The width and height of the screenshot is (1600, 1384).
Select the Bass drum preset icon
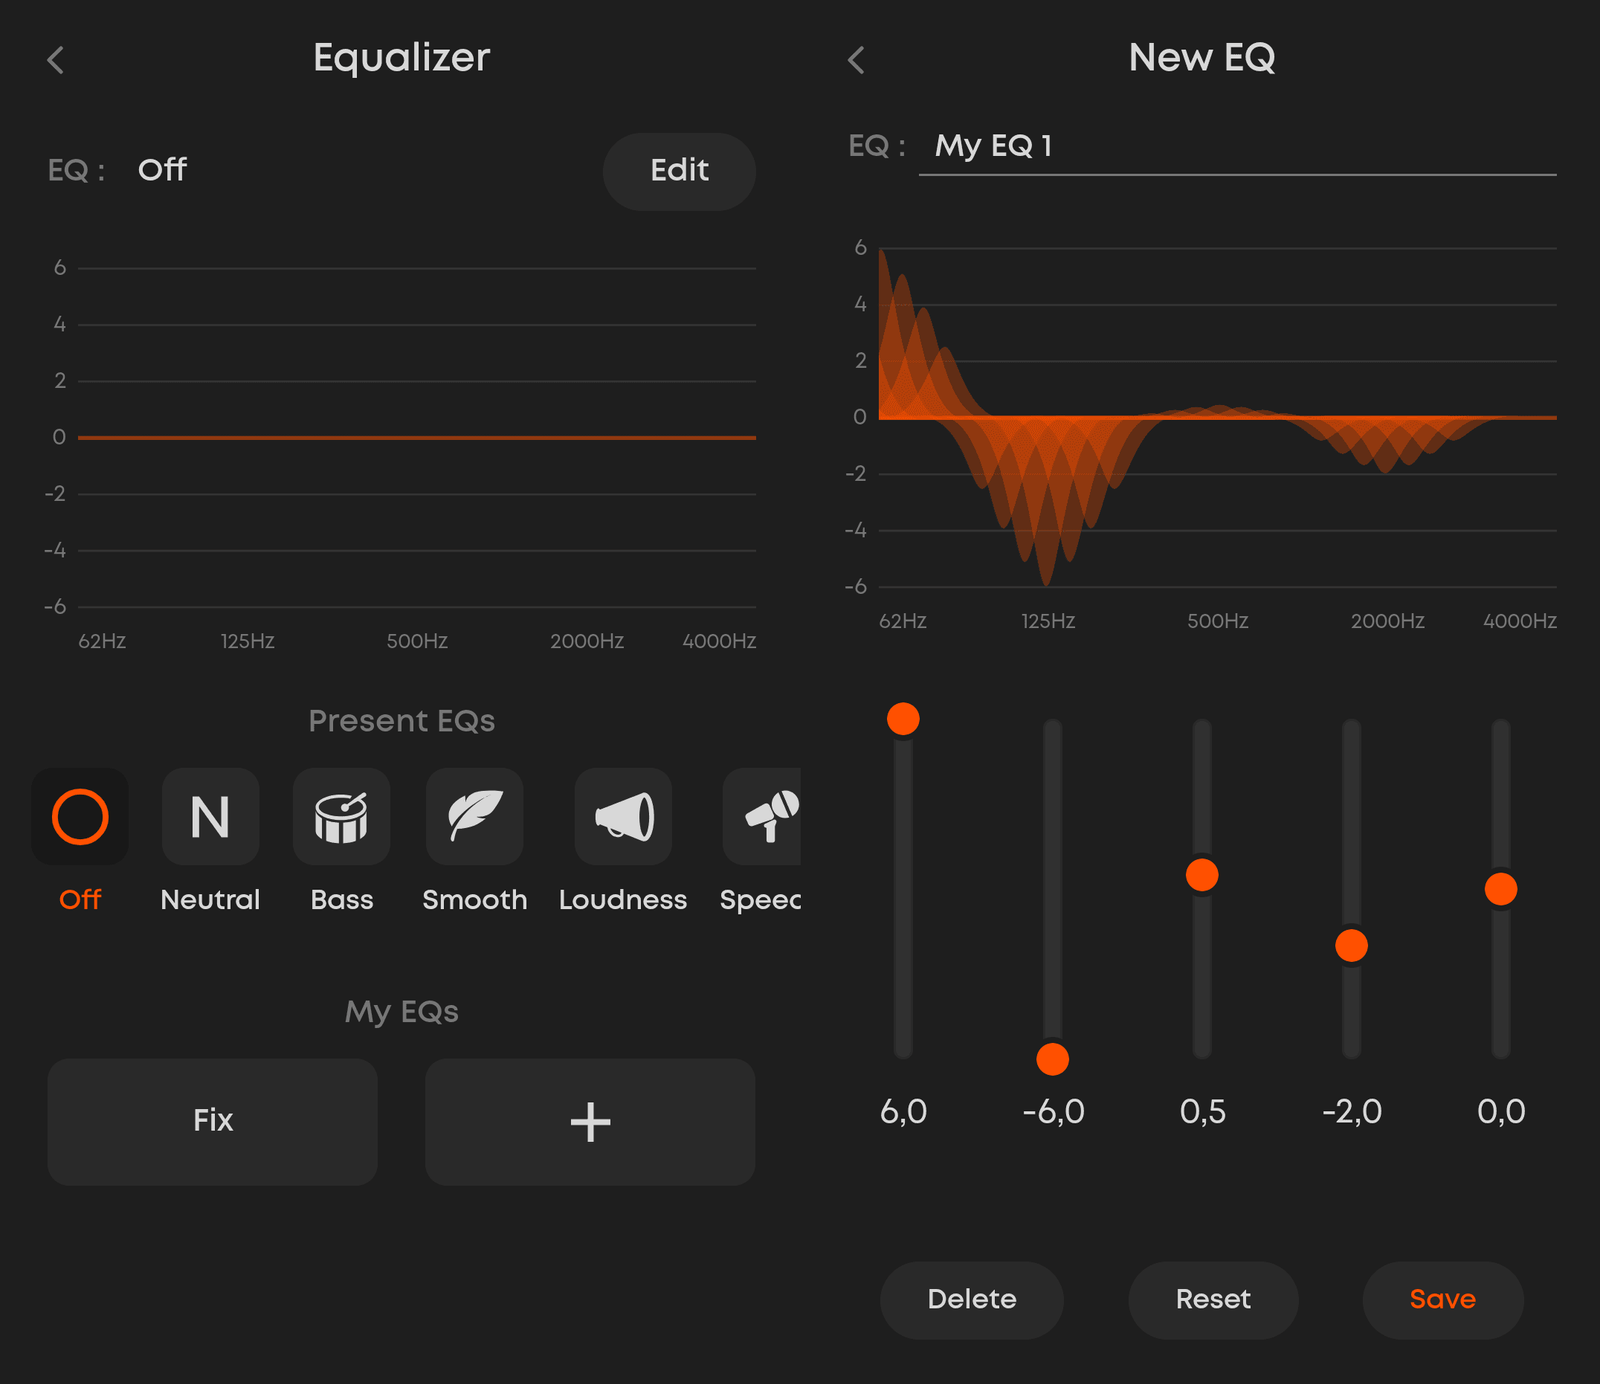point(341,817)
